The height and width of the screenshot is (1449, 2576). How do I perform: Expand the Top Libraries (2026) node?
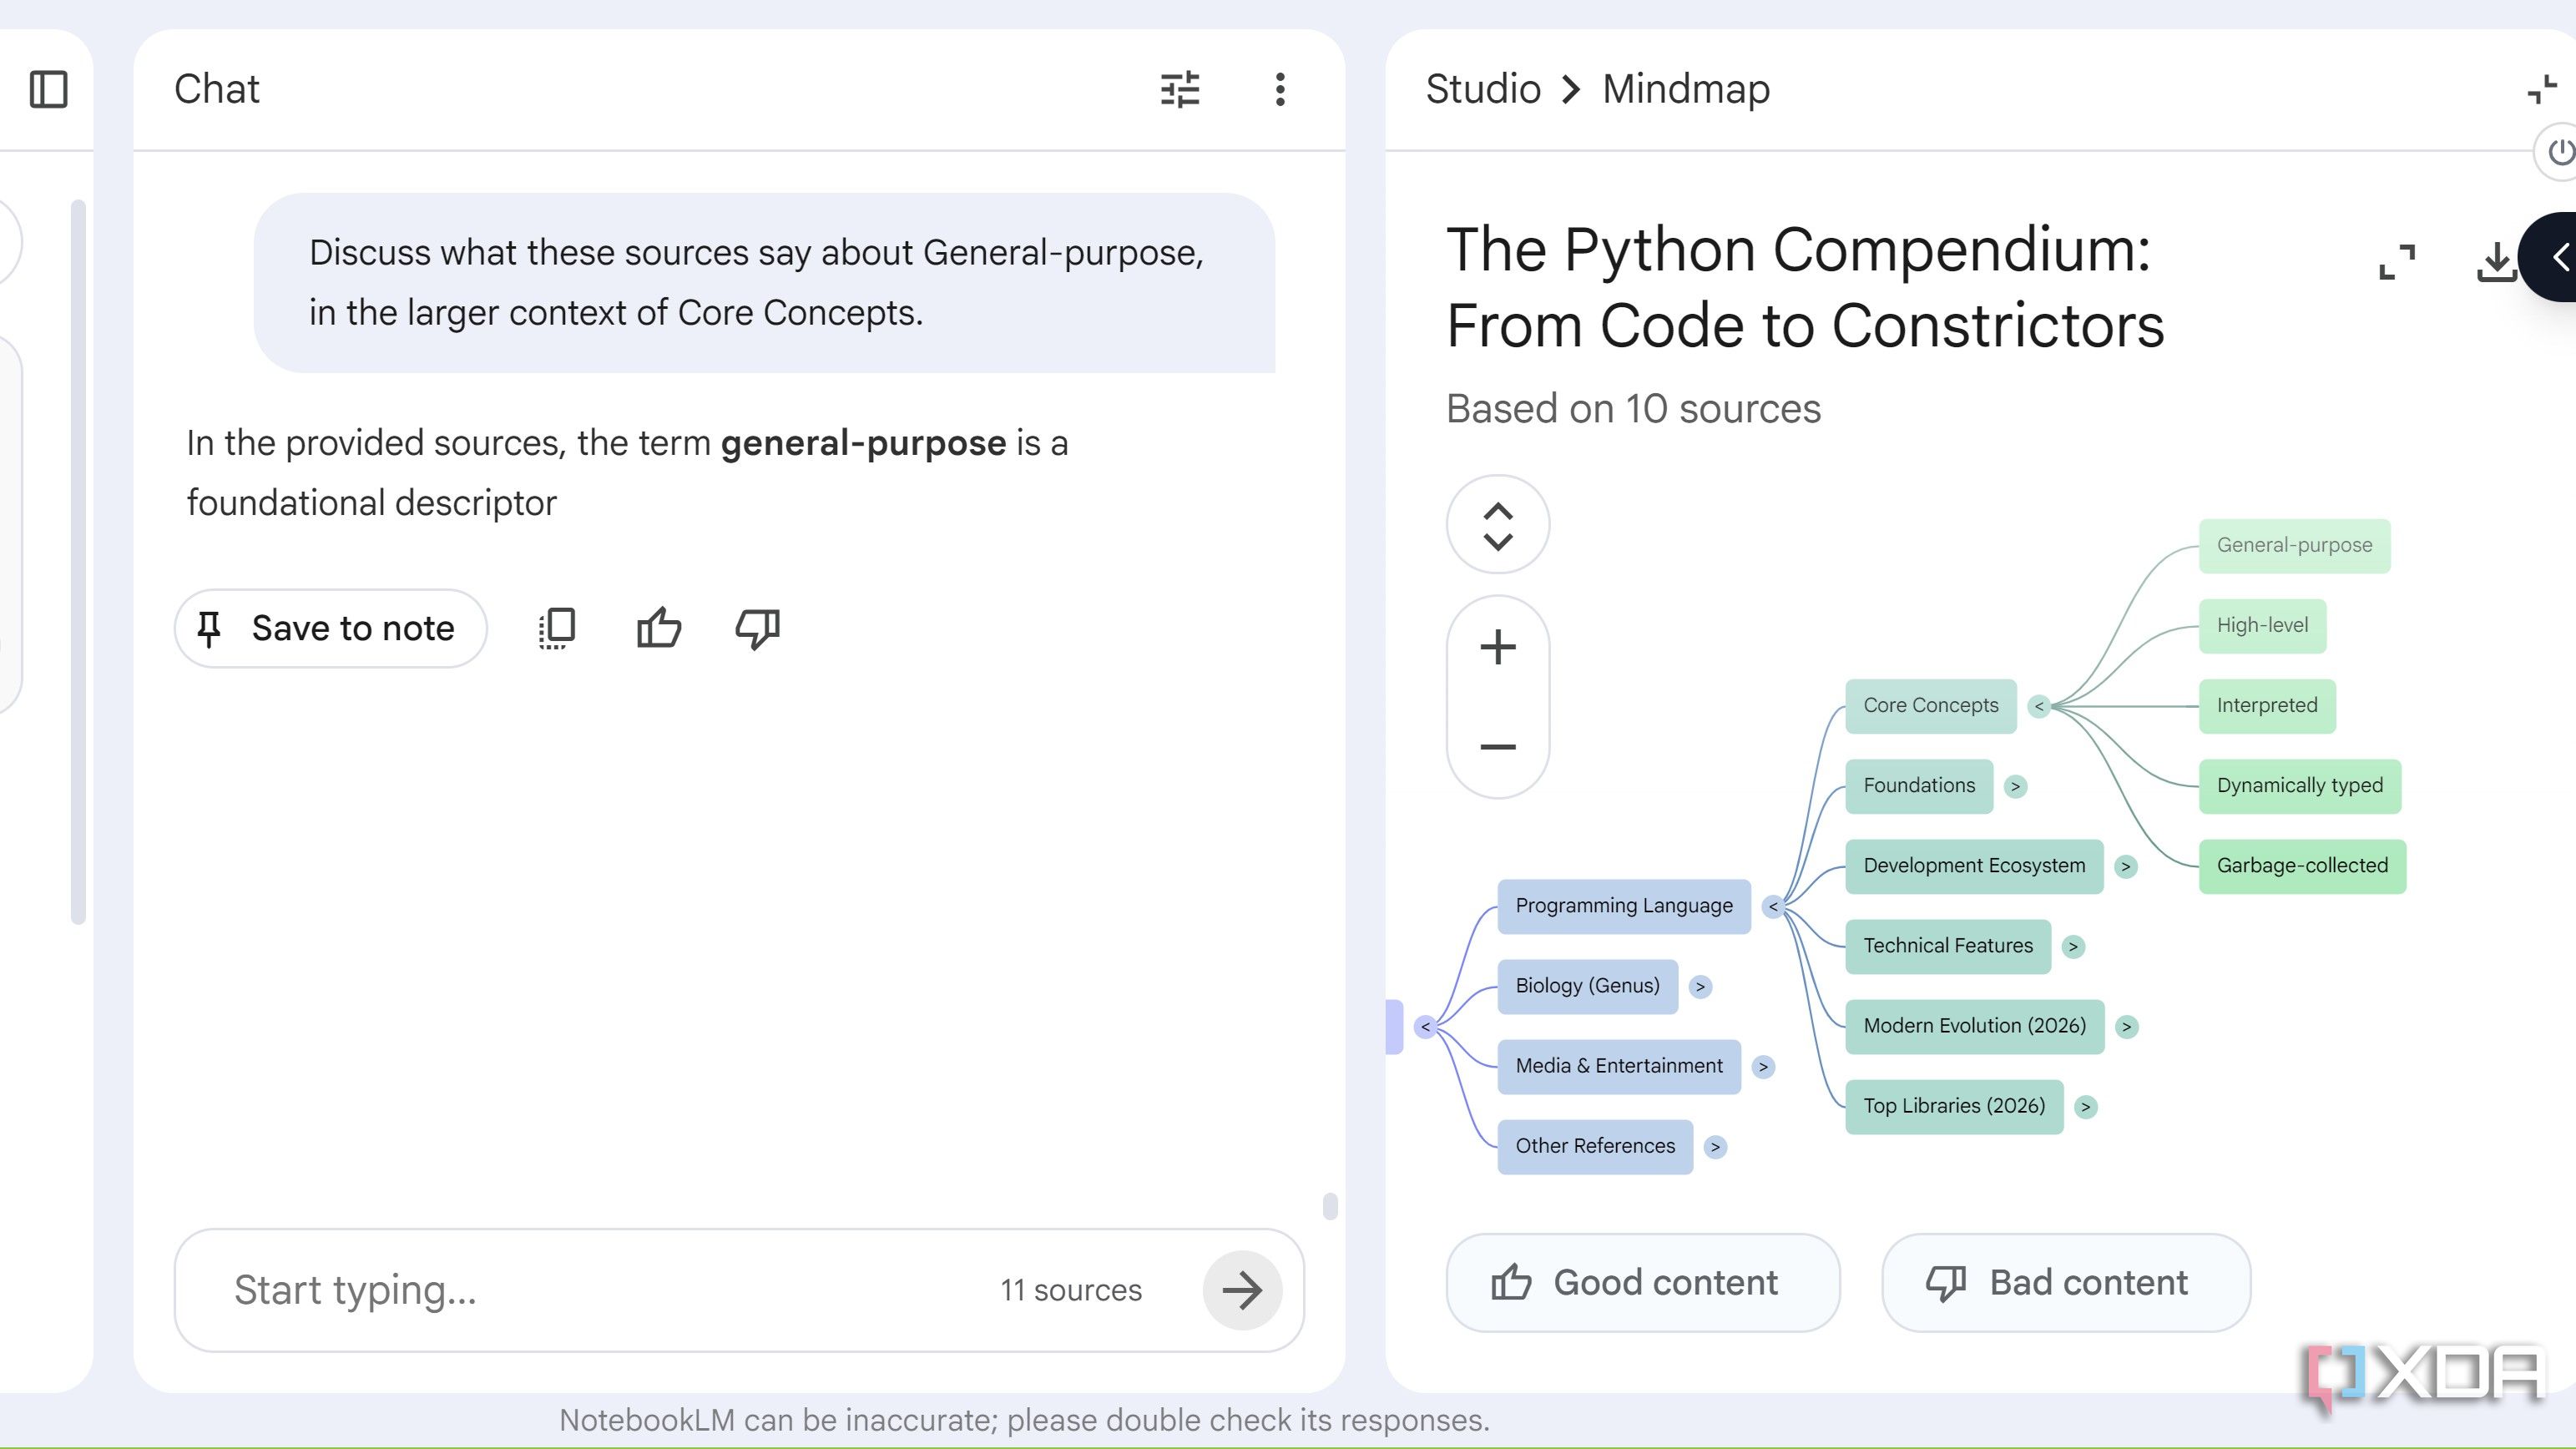[x=2085, y=1106]
